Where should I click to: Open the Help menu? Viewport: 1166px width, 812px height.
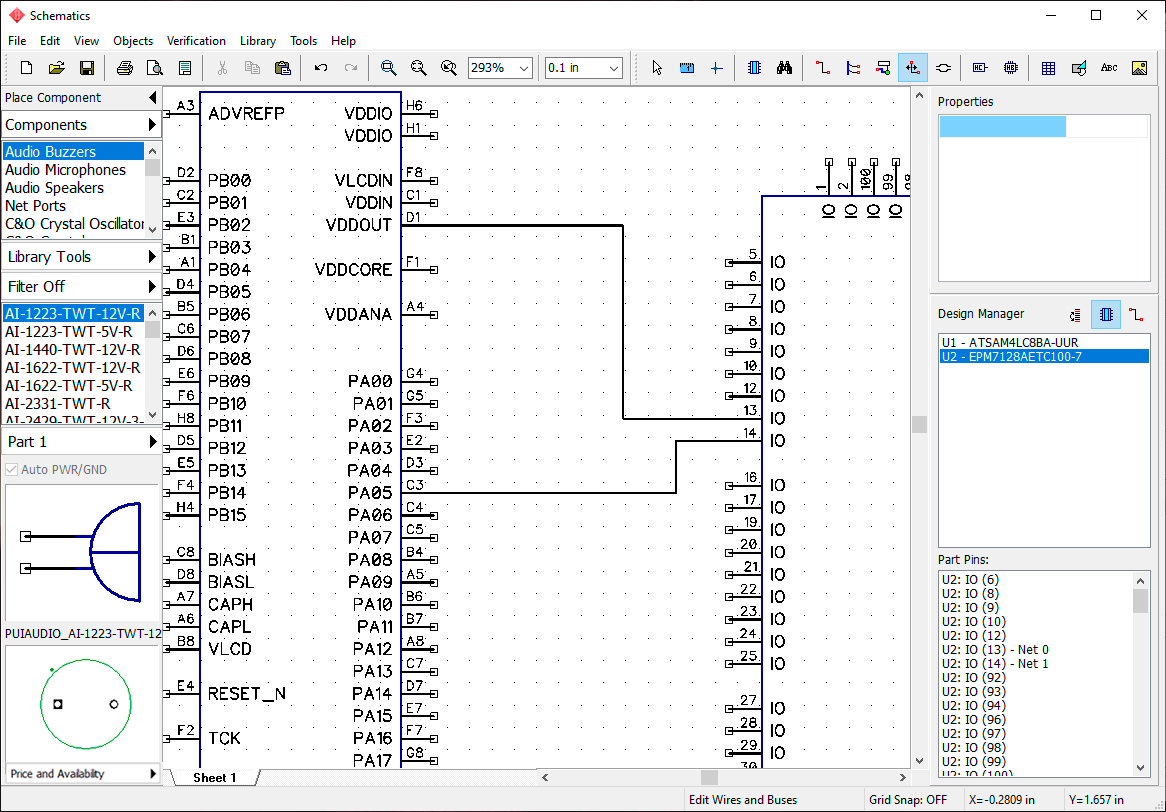[344, 41]
